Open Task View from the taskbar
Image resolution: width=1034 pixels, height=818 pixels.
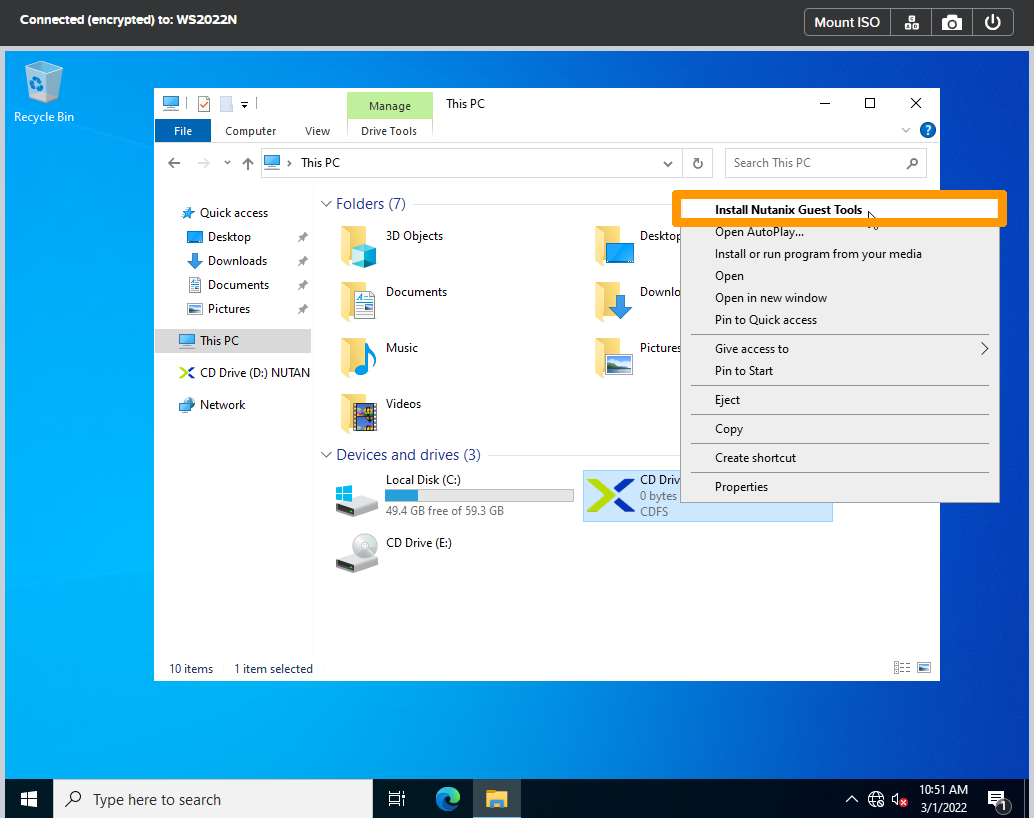point(397,799)
